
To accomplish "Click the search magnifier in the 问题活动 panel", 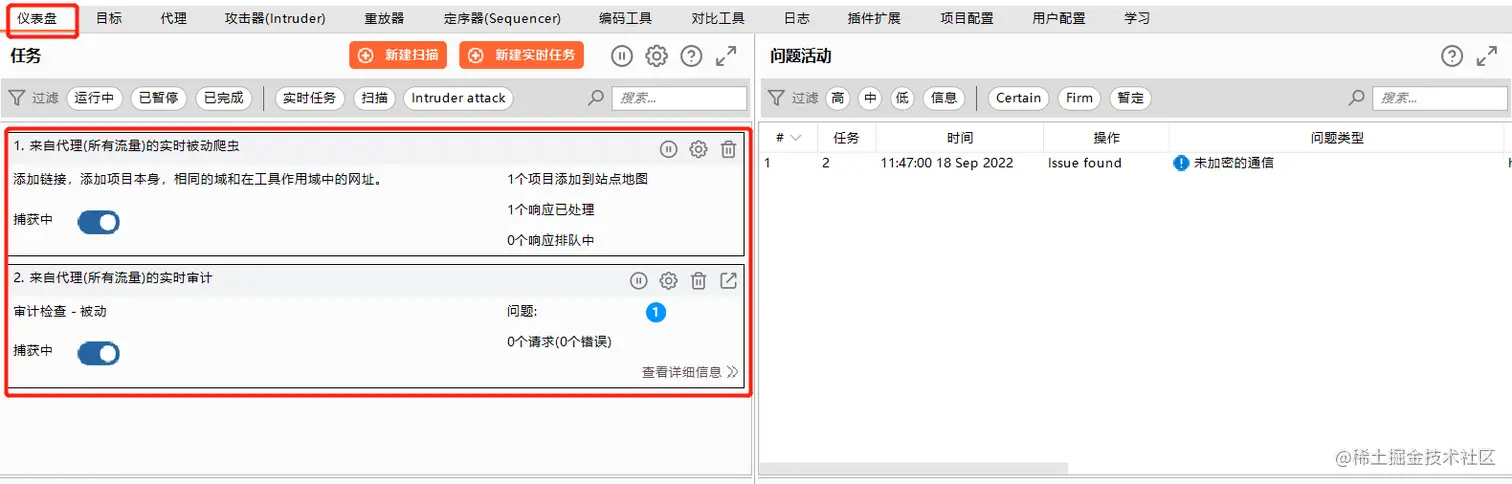I will [1356, 98].
